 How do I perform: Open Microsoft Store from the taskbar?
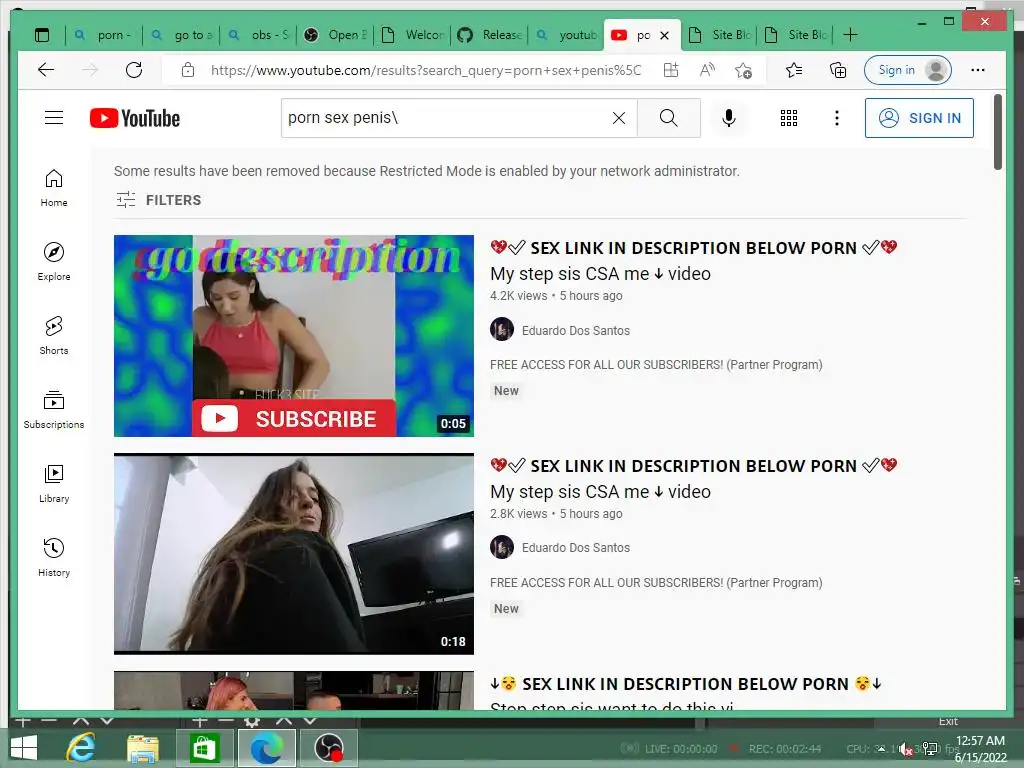[204, 748]
